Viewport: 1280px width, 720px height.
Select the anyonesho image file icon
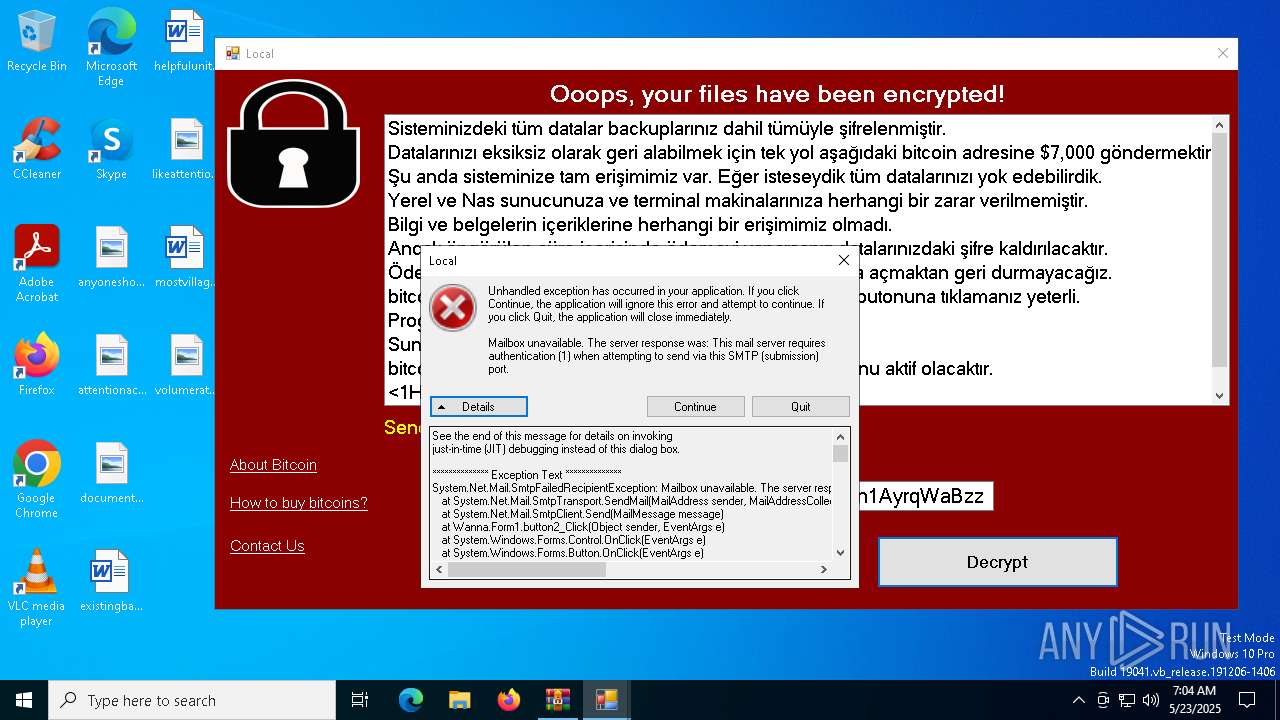pos(111,256)
